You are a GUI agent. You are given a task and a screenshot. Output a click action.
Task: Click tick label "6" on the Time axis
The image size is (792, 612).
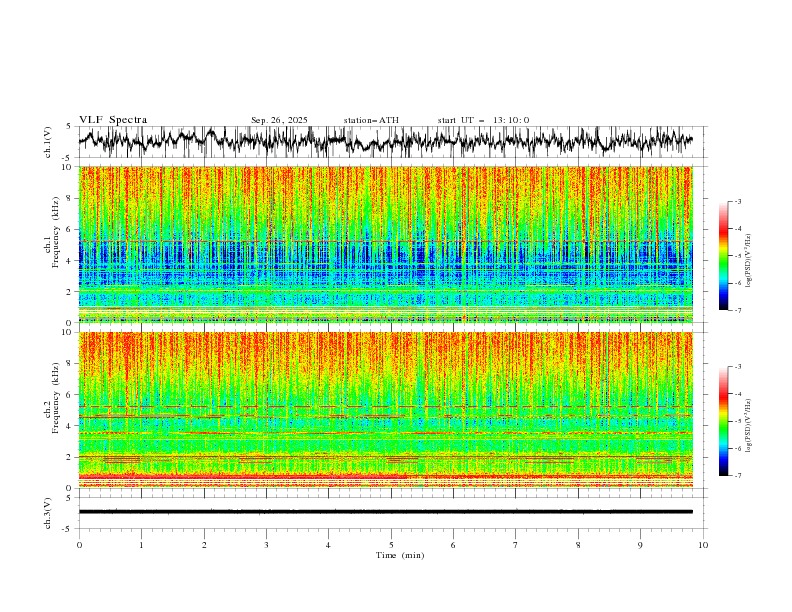[453, 545]
